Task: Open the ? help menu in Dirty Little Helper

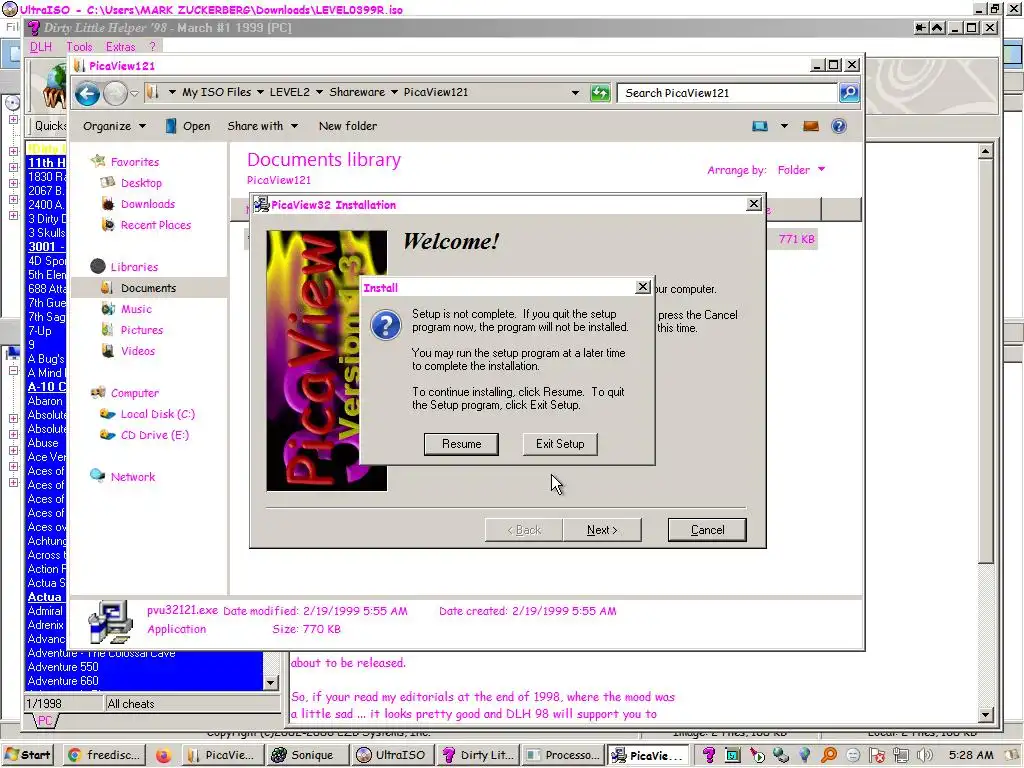Action: pyautogui.click(x=152, y=47)
